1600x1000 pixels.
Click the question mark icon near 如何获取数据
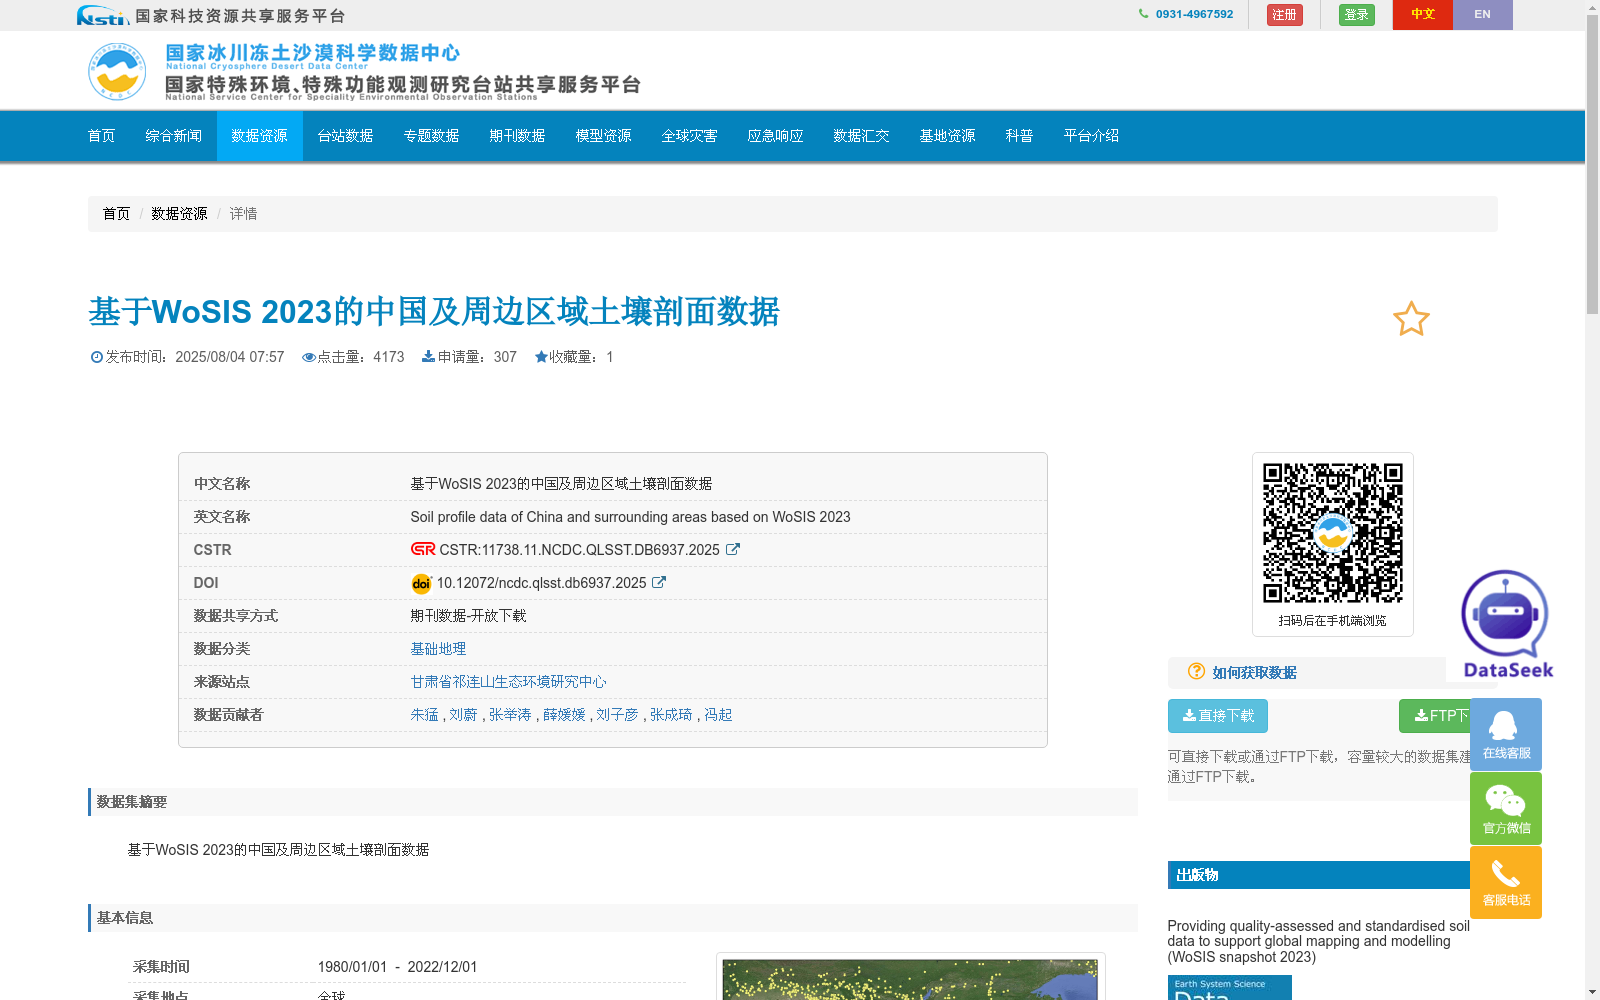(1196, 671)
